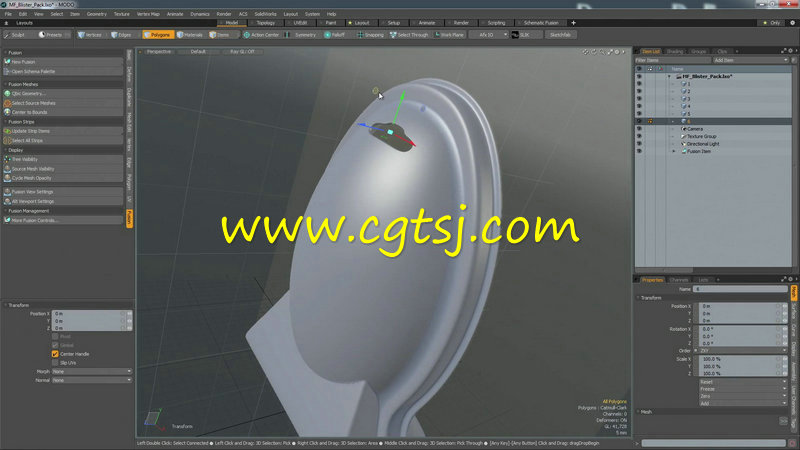Switch to Items selection mode
800x450 pixels.
pos(219,35)
